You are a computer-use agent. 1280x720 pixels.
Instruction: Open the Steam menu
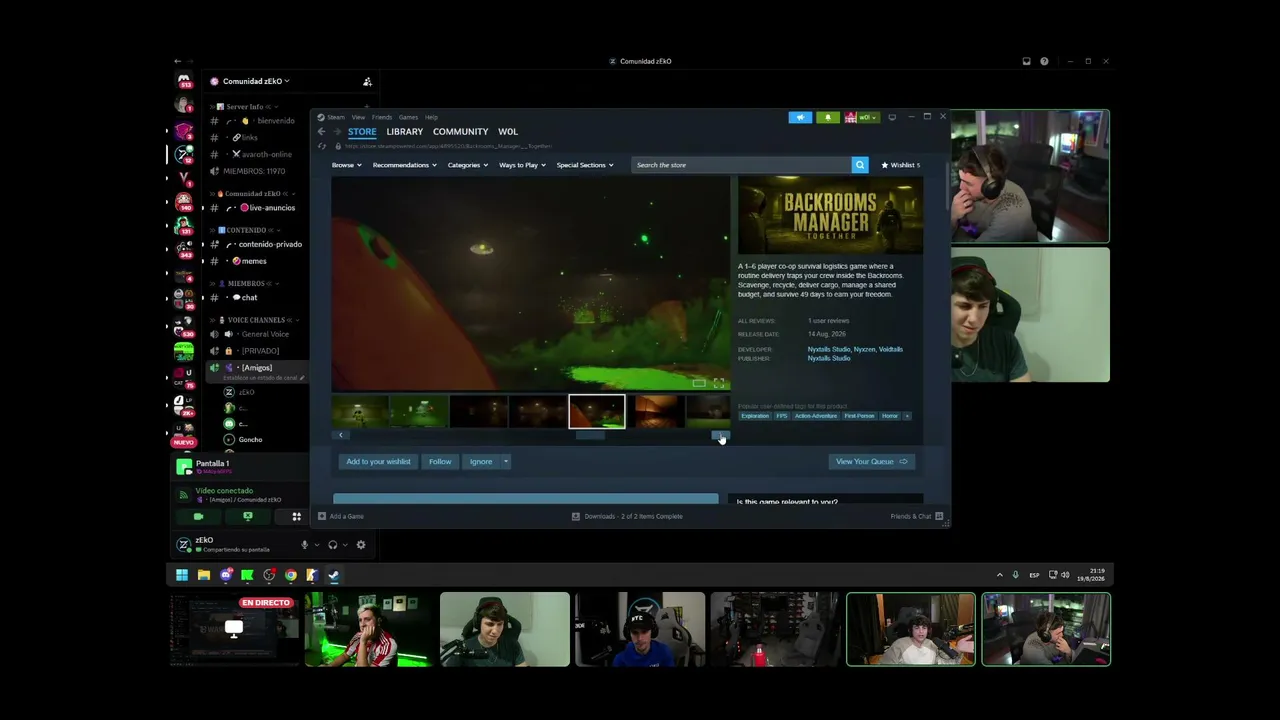click(336, 117)
